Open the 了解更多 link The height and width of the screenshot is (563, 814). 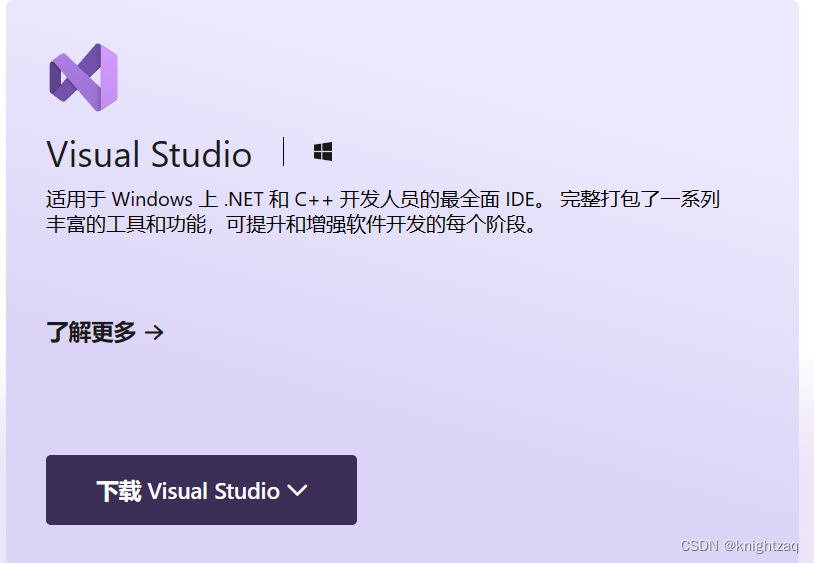tap(105, 332)
